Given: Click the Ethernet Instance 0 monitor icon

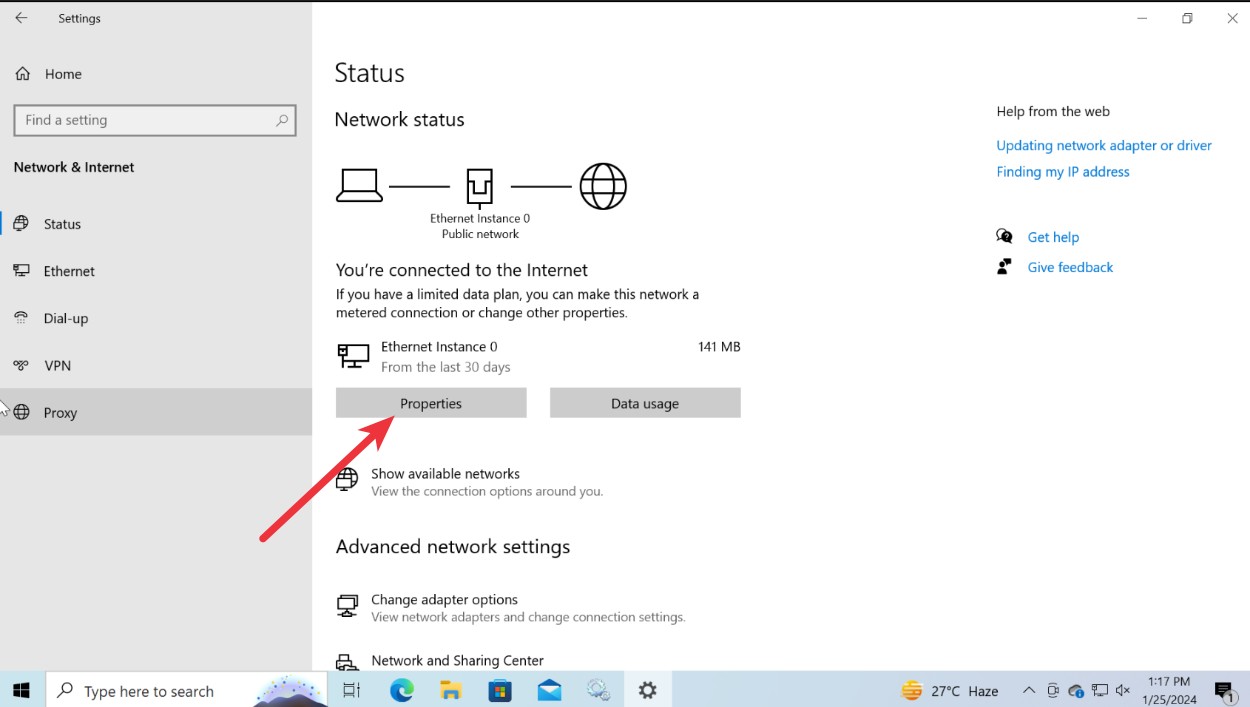Looking at the screenshot, I should click(351, 356).
